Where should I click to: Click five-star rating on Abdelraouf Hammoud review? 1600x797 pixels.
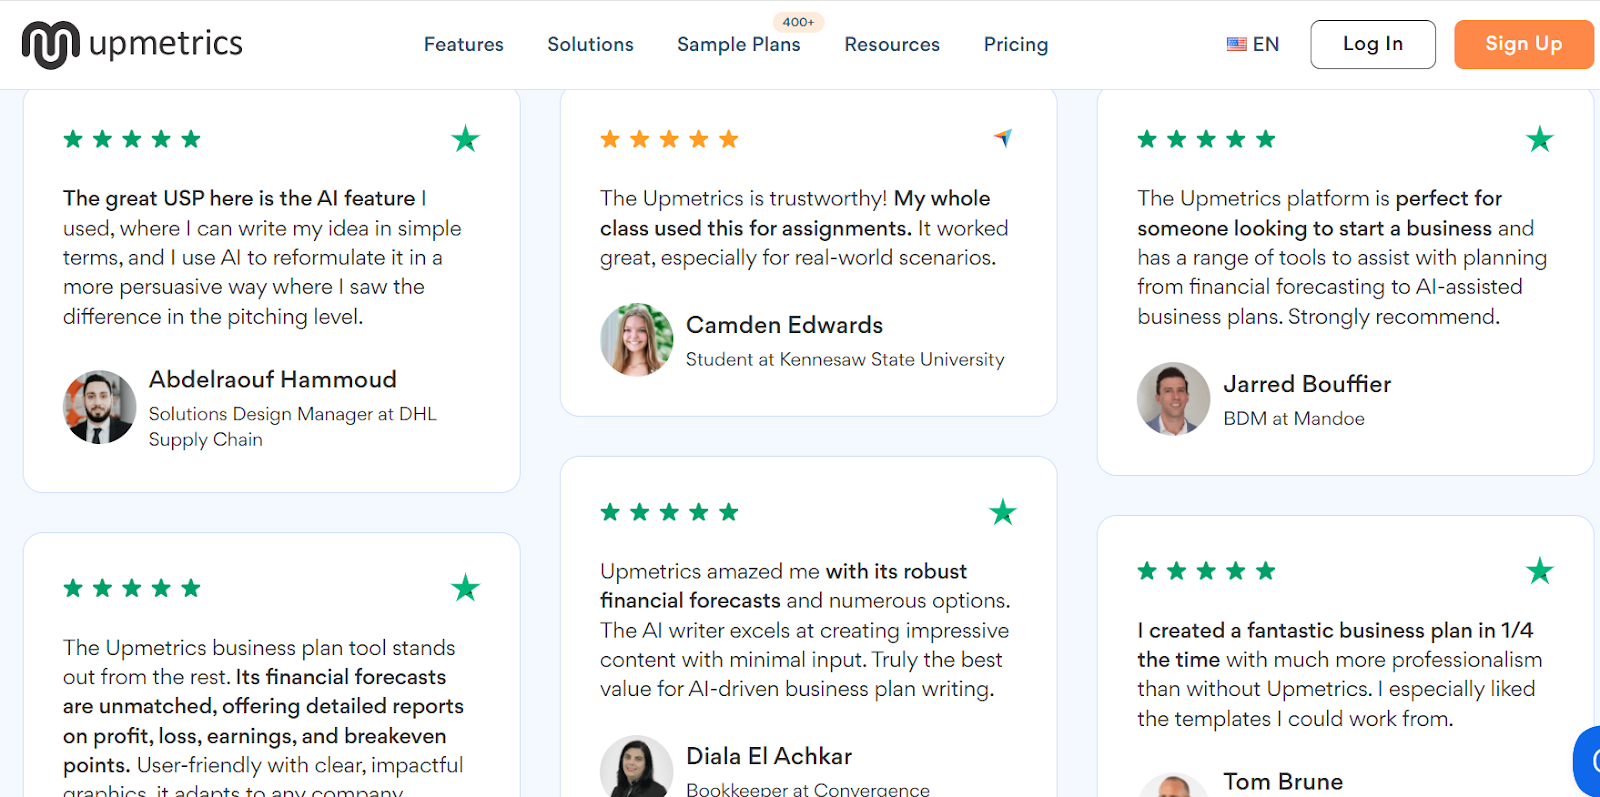click(132, 139)
